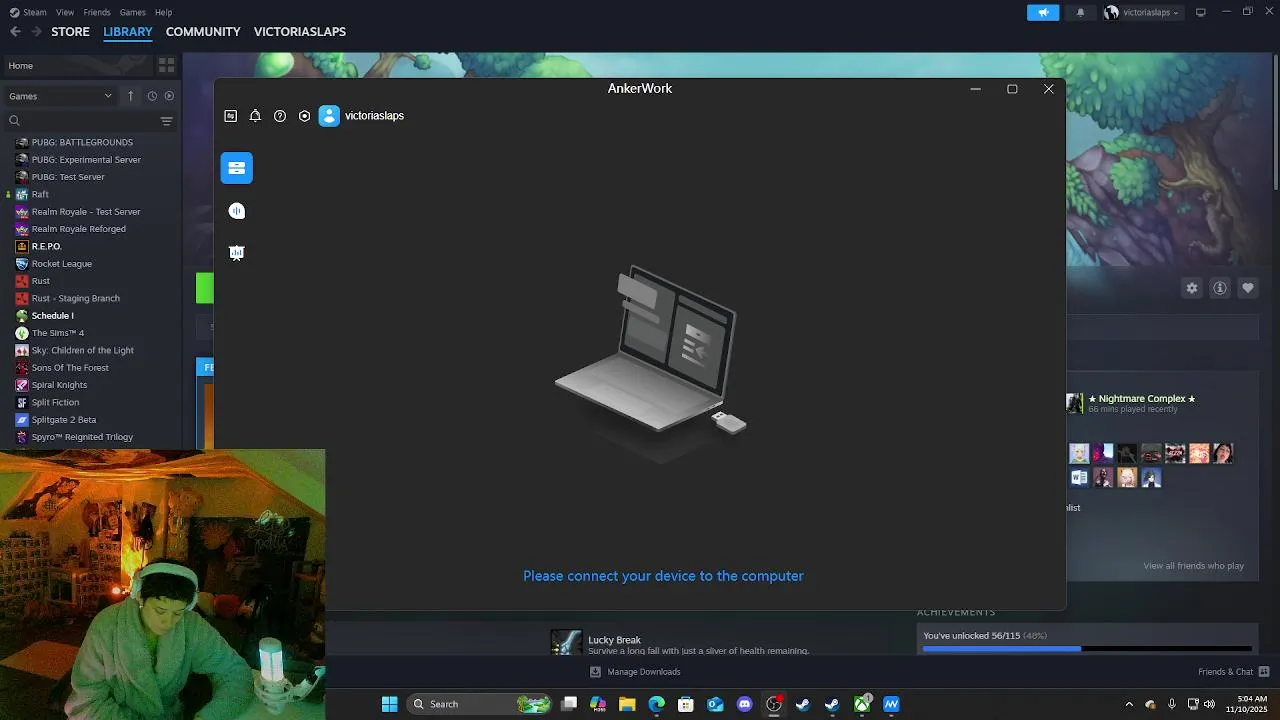Viewport: 1280px width, 720px height.
Task: Select the blue device panel icon in AnkerWork
Action: click(x=237, y=168)
